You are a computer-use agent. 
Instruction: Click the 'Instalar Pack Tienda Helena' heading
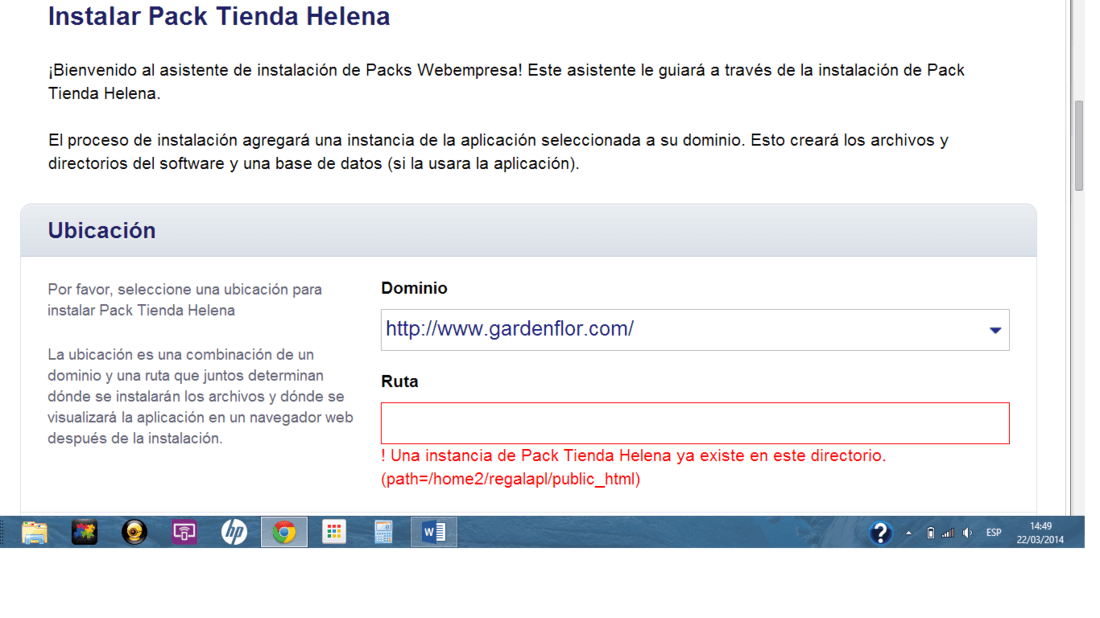[x=219, y=16]
